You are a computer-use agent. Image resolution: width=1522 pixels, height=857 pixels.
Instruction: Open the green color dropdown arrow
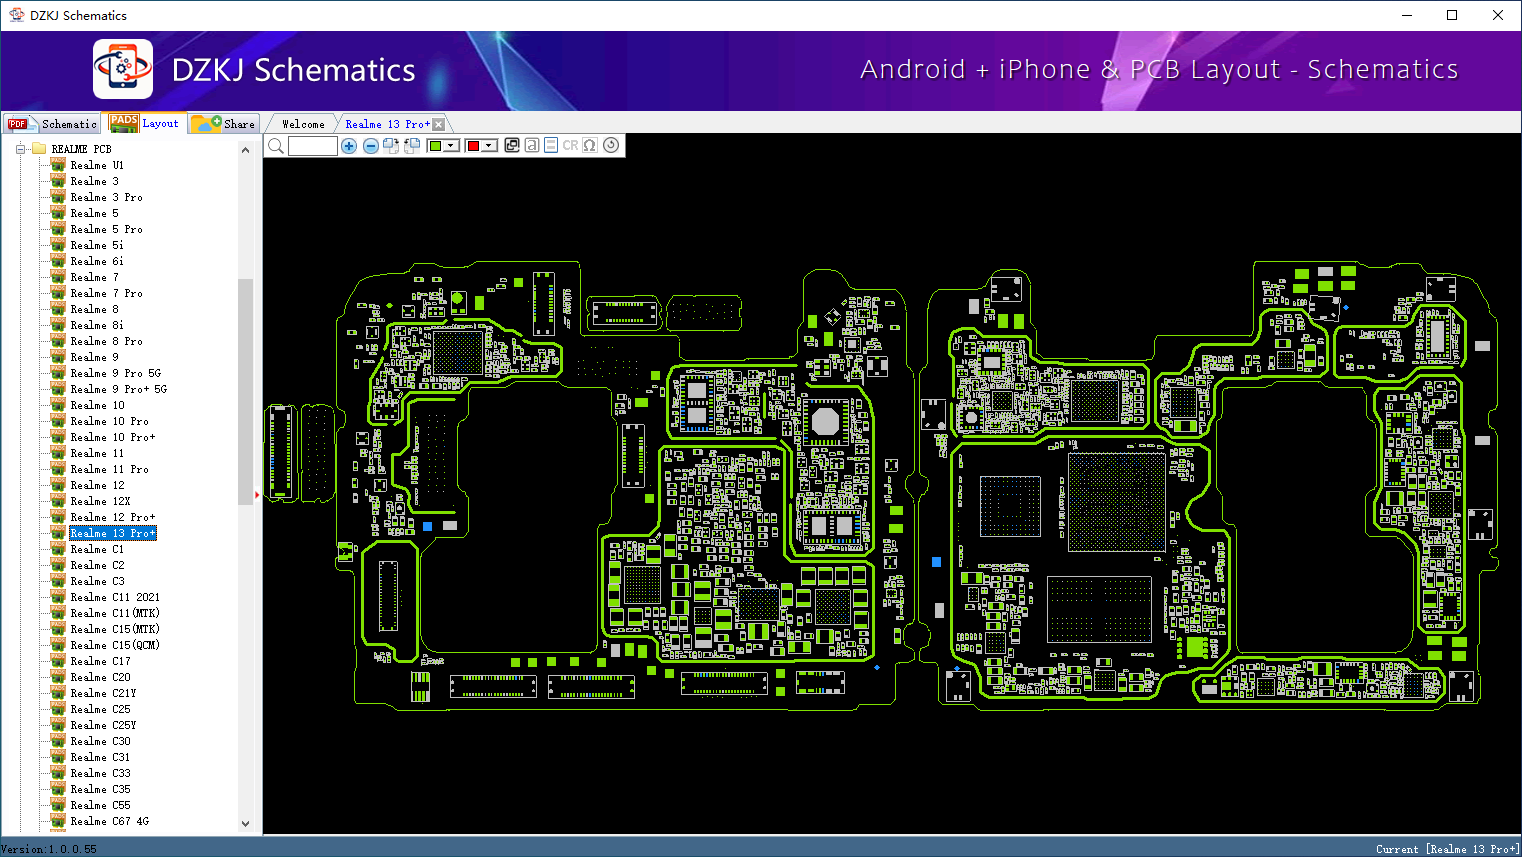451,146
